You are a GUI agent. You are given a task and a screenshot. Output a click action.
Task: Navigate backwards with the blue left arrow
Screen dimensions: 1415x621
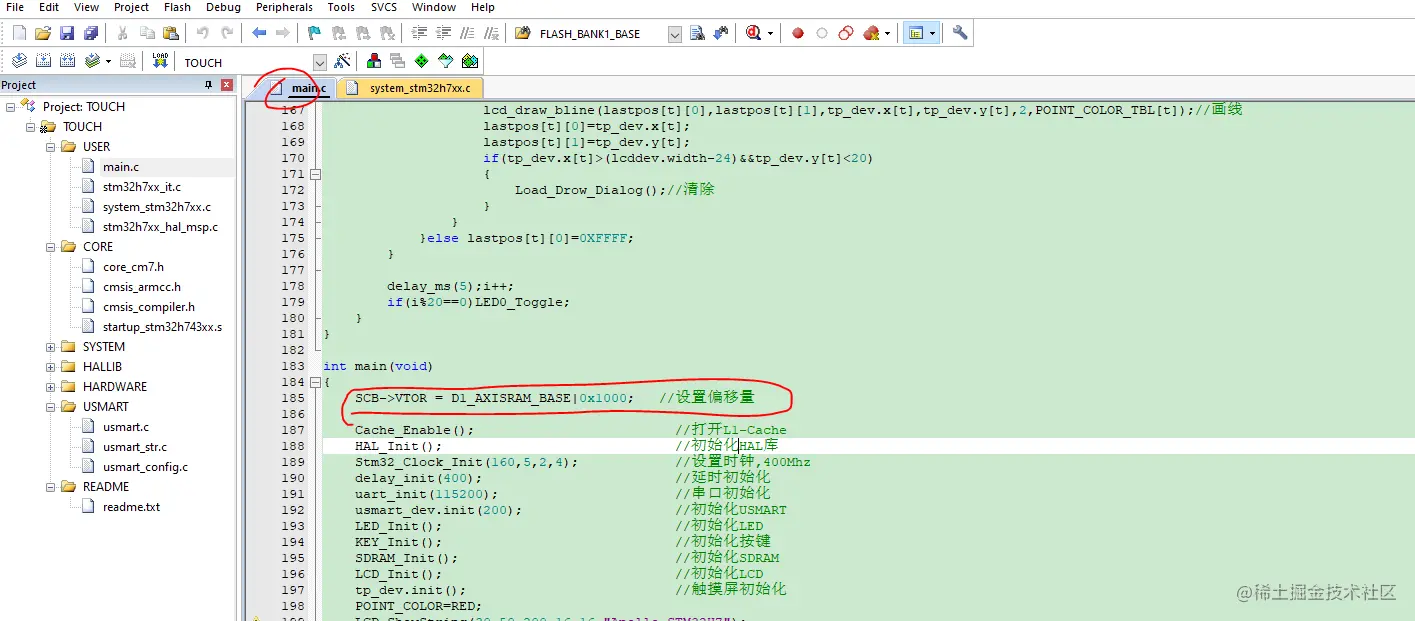point(259,33)
